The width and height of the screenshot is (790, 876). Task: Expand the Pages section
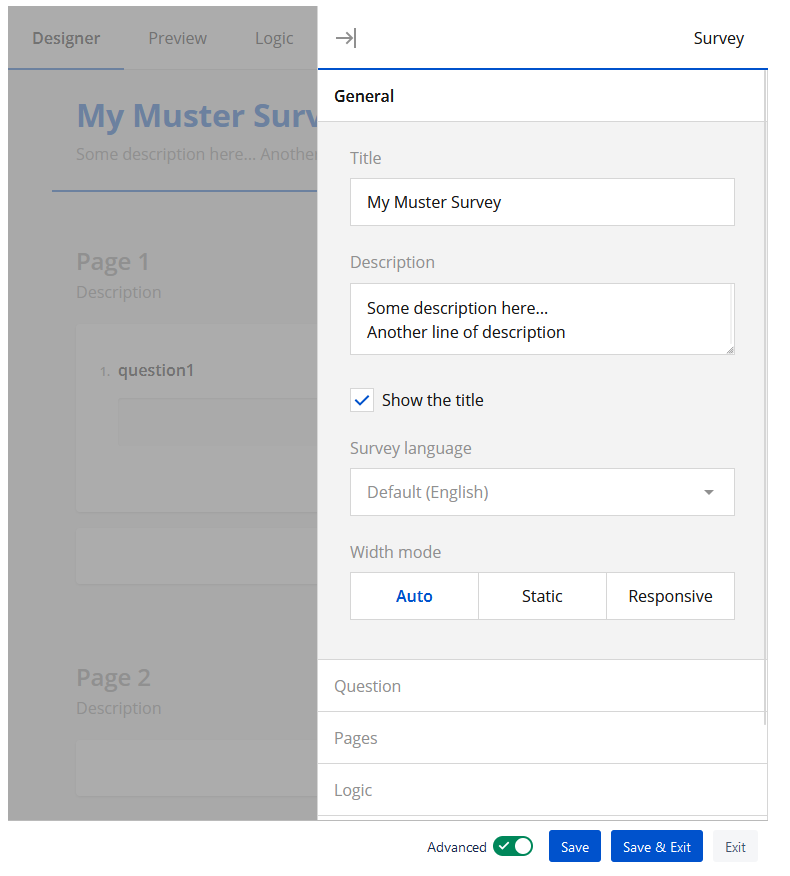[x=541, y=738]
